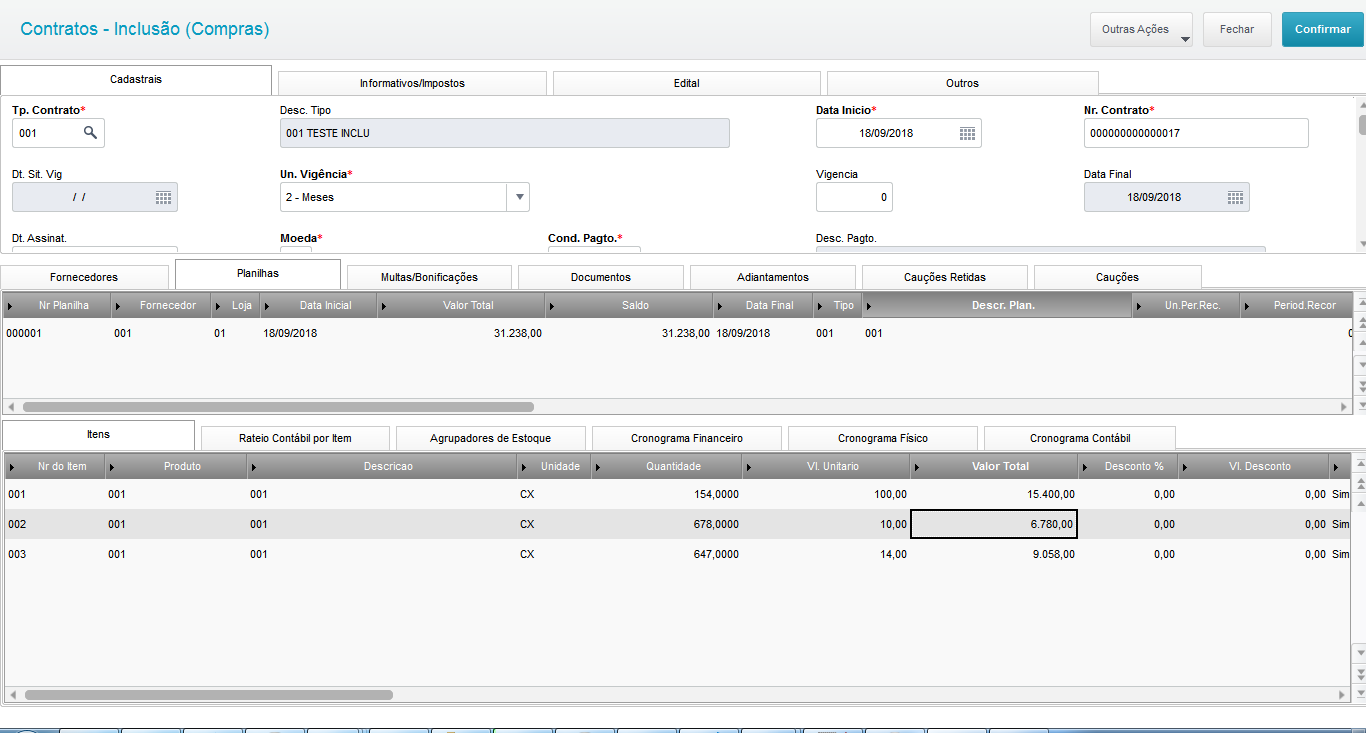Switch to Informativos/Impostos tab
This screenshot has width=1366, height=733.
(x=412, y=83)
